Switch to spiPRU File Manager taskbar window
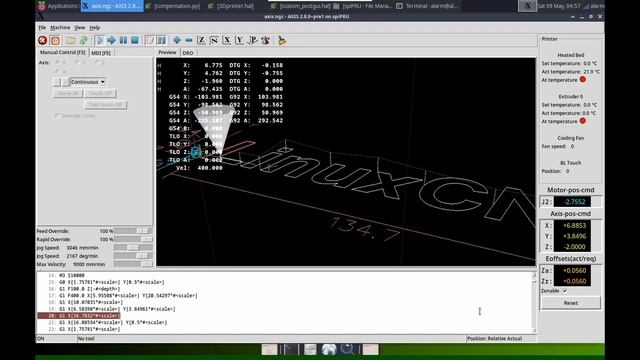Viewport: 640px width, 360px height. [363, 6]
